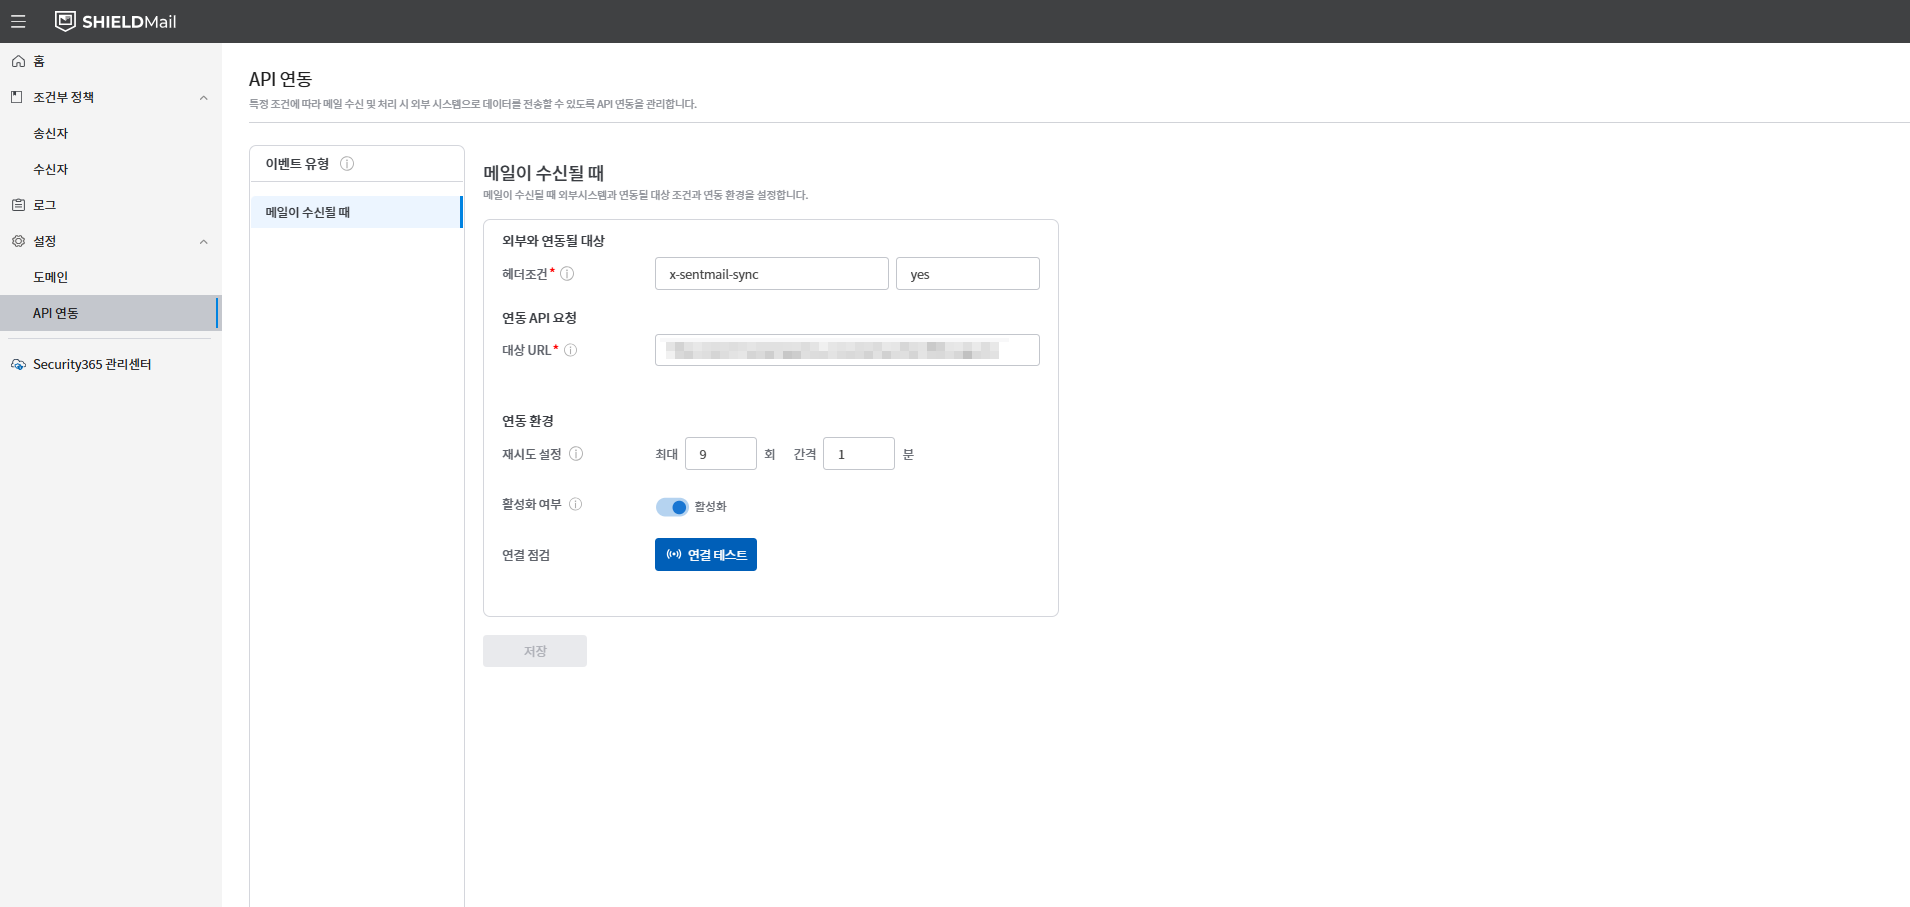The width and height of the screenshot is (1910, 907).
Task: Open Security365 관리센터 cloud icon link
Action: (18, 364)
